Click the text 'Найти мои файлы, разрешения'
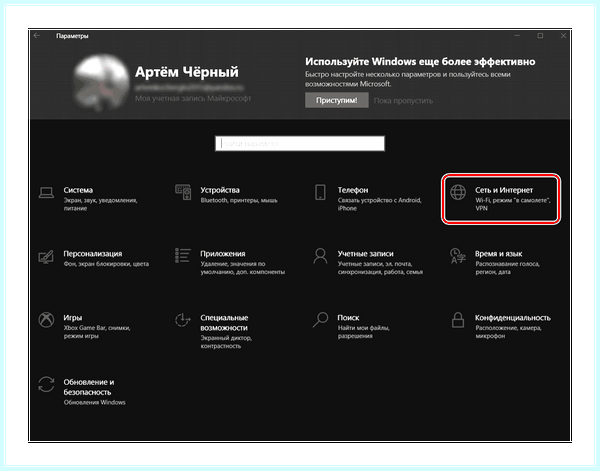Viewport: 600px width, 471px height. click(x=364, y=332)
